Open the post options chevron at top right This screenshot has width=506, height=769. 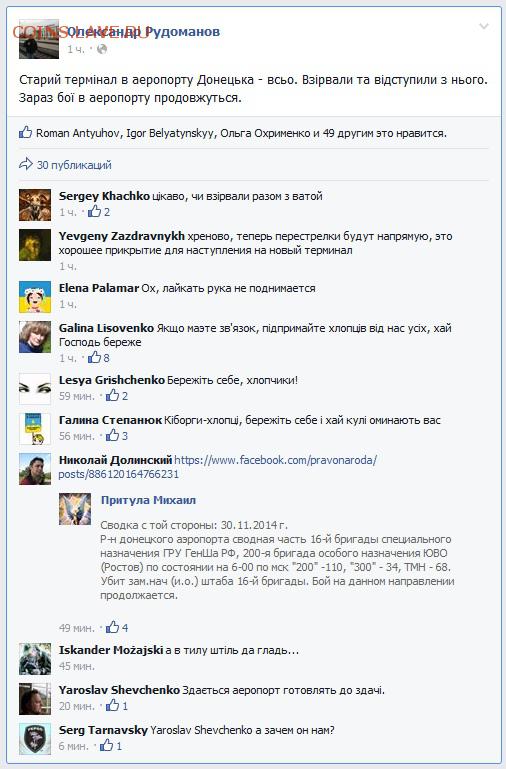pos(483,26)
